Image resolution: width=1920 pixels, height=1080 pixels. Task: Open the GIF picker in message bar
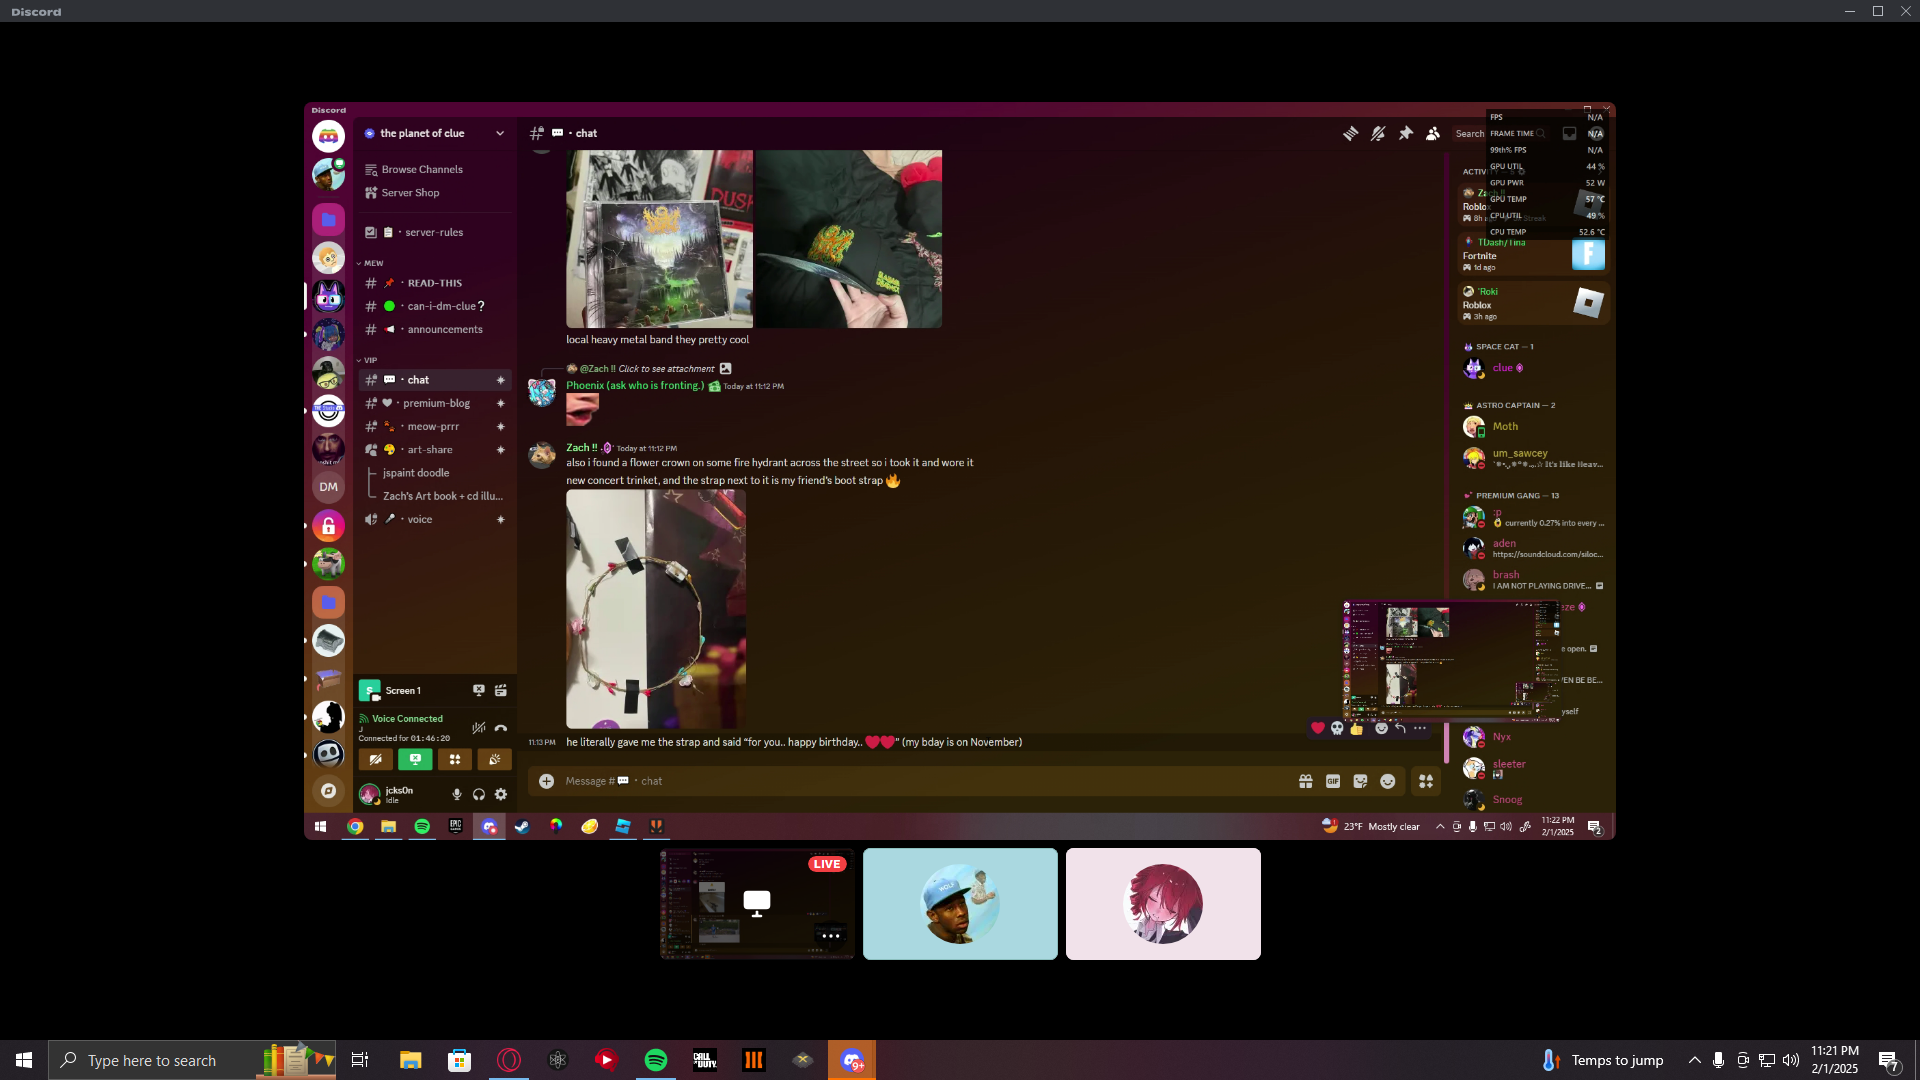tap(1333, 781)
